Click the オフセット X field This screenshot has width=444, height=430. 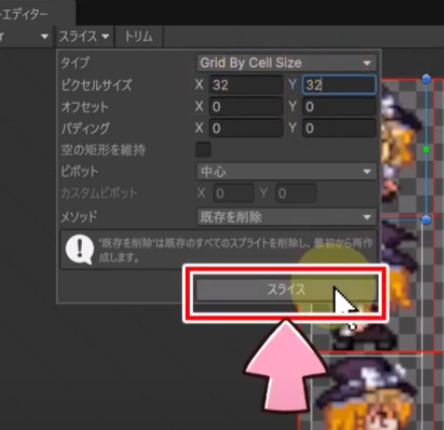coord(246,107)
